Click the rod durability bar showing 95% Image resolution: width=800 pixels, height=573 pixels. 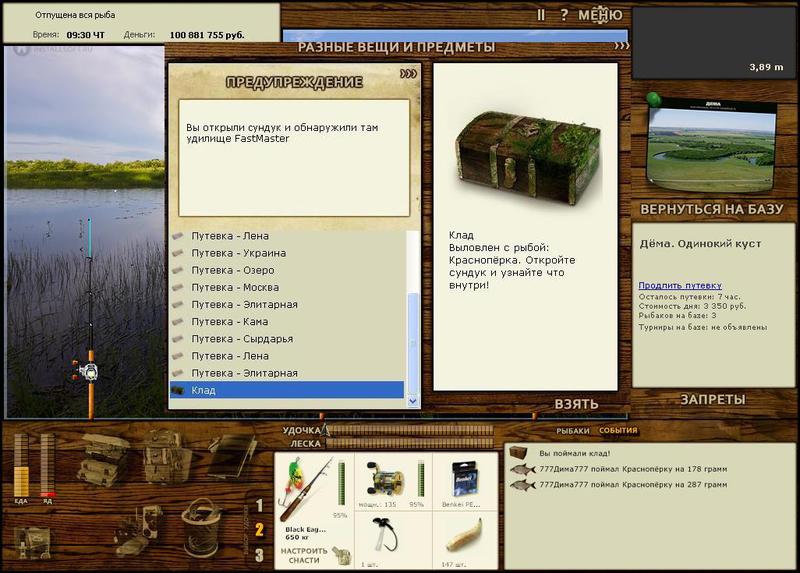pyautogui.click(x=341, y=483)
